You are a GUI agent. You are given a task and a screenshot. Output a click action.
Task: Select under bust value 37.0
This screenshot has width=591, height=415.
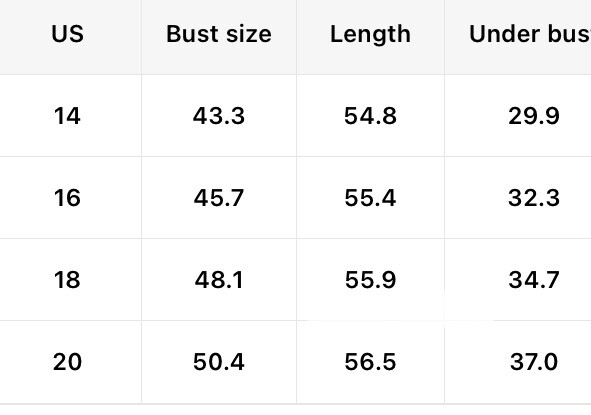534,362
